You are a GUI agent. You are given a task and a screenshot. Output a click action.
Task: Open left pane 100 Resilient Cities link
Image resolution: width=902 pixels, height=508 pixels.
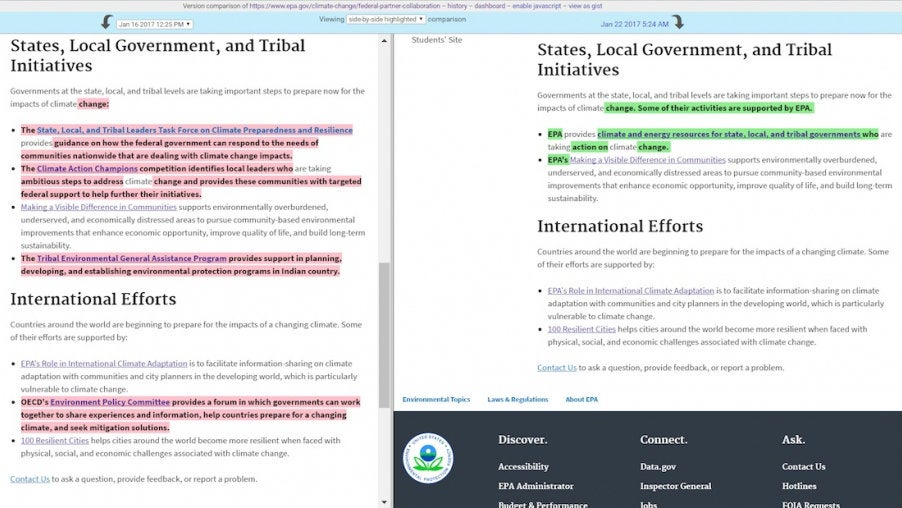coord(55,441)
